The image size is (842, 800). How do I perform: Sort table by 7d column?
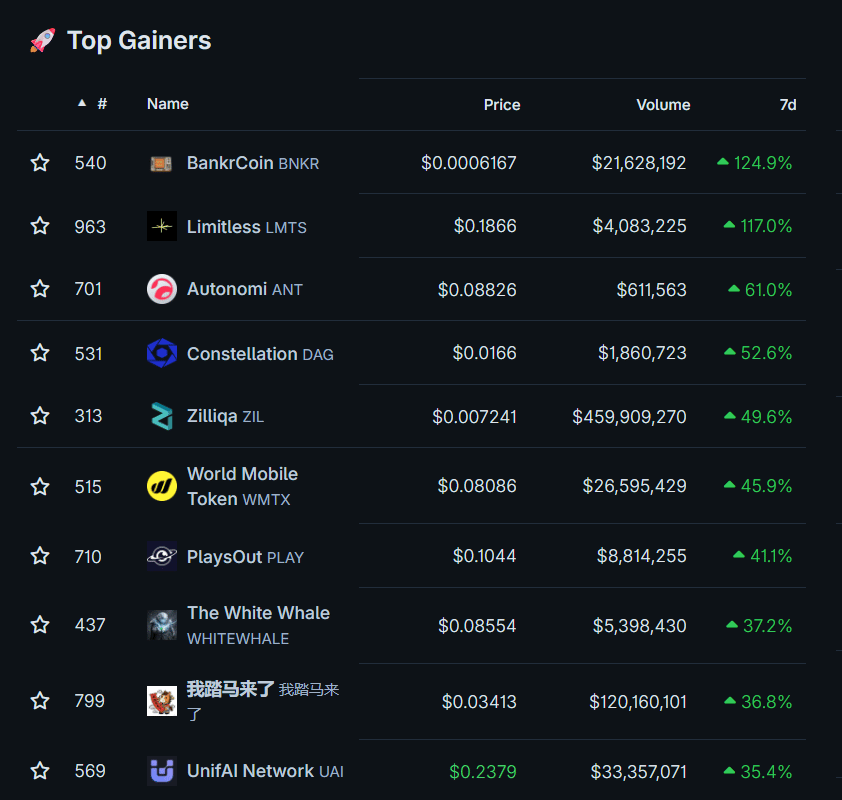[x=788, y=105]
